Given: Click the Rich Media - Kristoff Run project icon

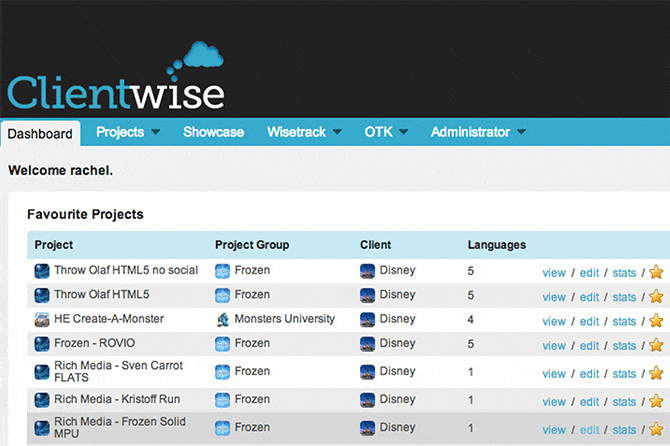Looking at the screenshot, I should click(42, 401).
